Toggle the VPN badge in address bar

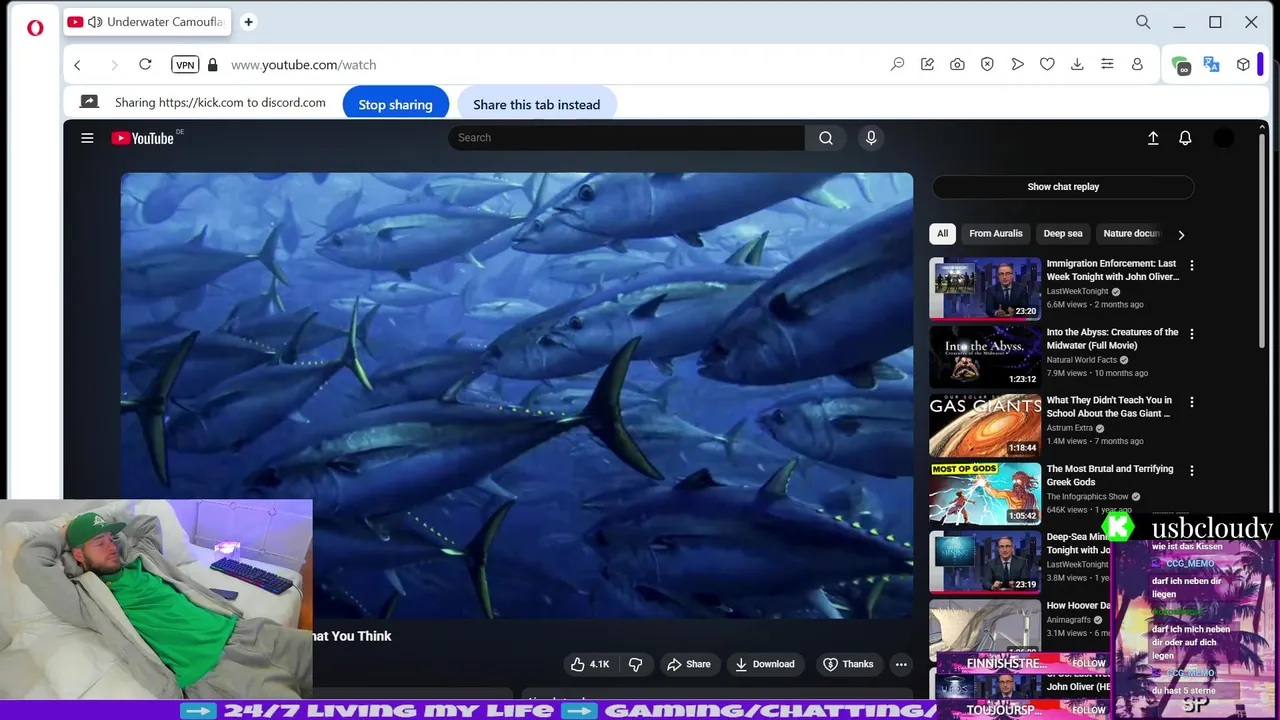tap(185, 65)
